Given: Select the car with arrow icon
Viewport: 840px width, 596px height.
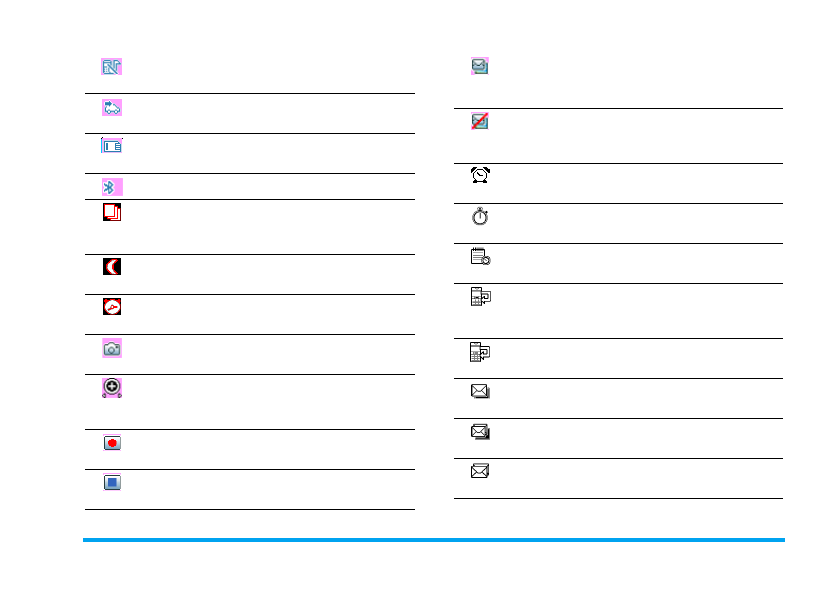Looking at the screenshot, I should tap(111, 107).
